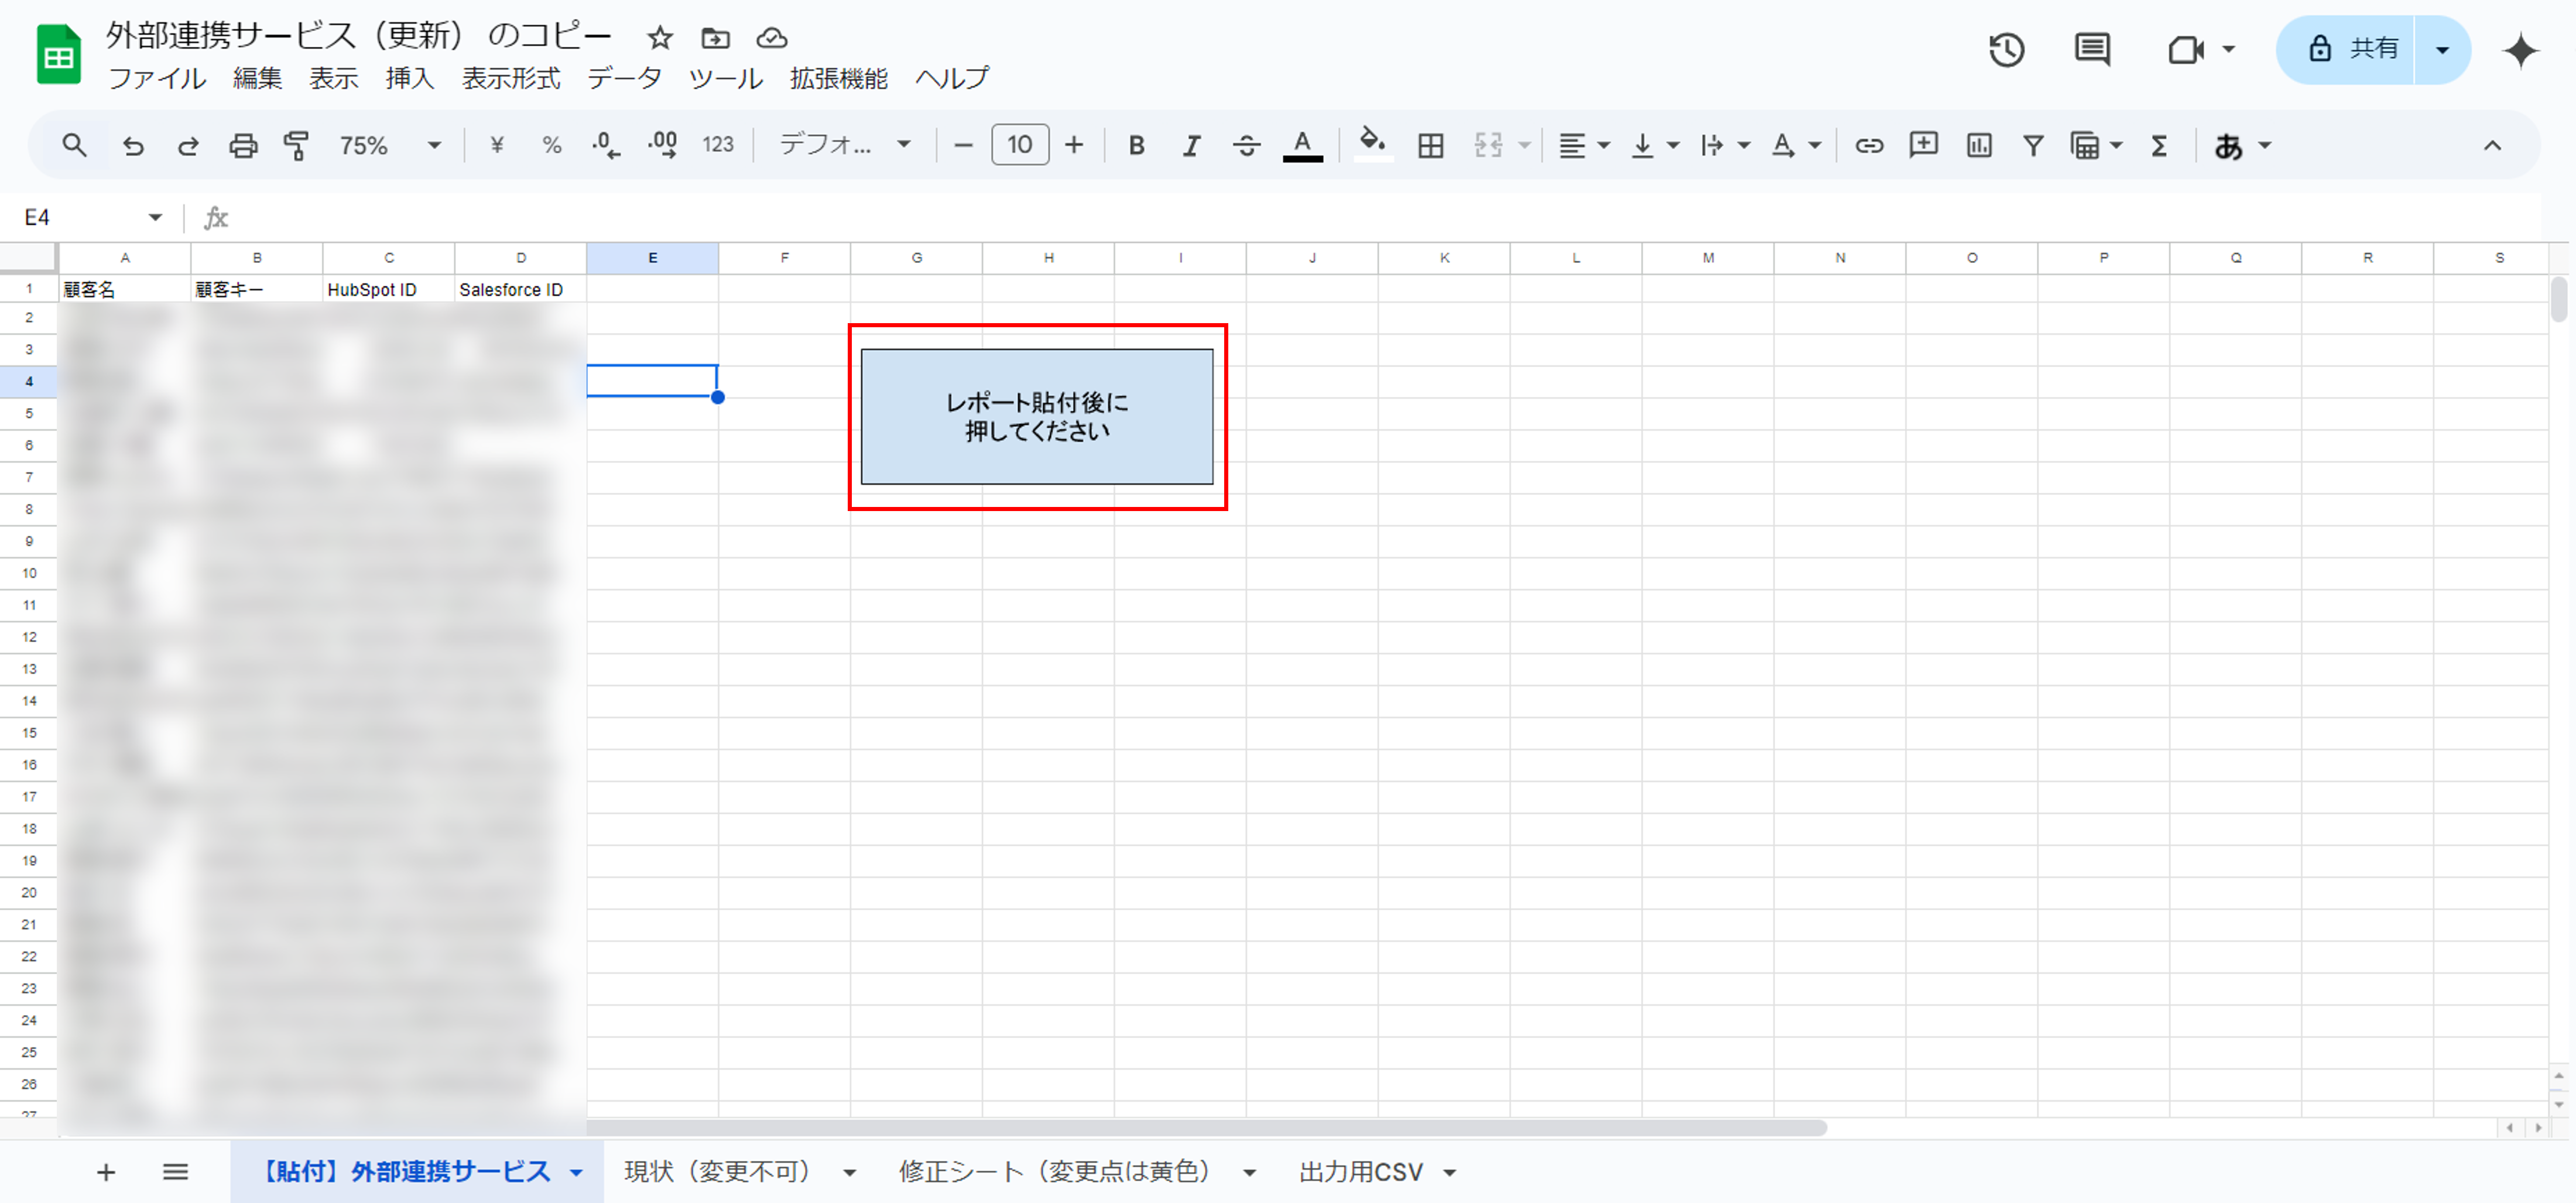Open version history clock icon
Image resolution: width=2576 pixels, height=1203 pixels.
pyautogui.click(x=2006, y=49)
